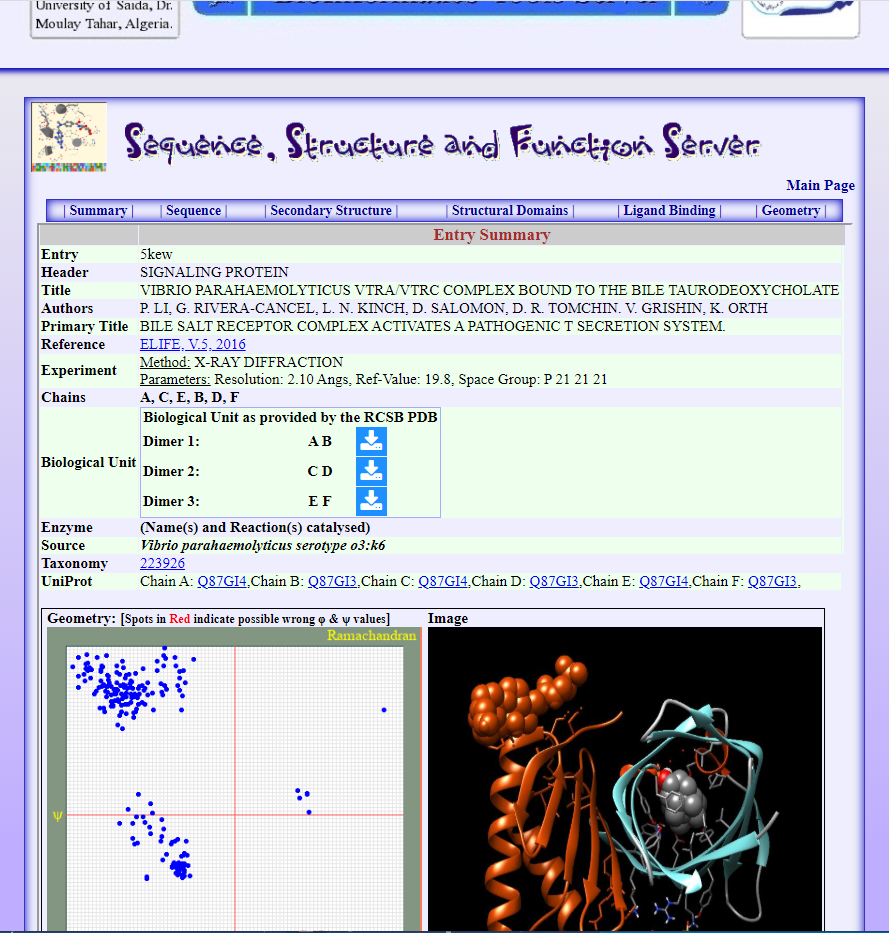Select the Ligand Binding tab

pyautogui.click(x=669, y=211)
